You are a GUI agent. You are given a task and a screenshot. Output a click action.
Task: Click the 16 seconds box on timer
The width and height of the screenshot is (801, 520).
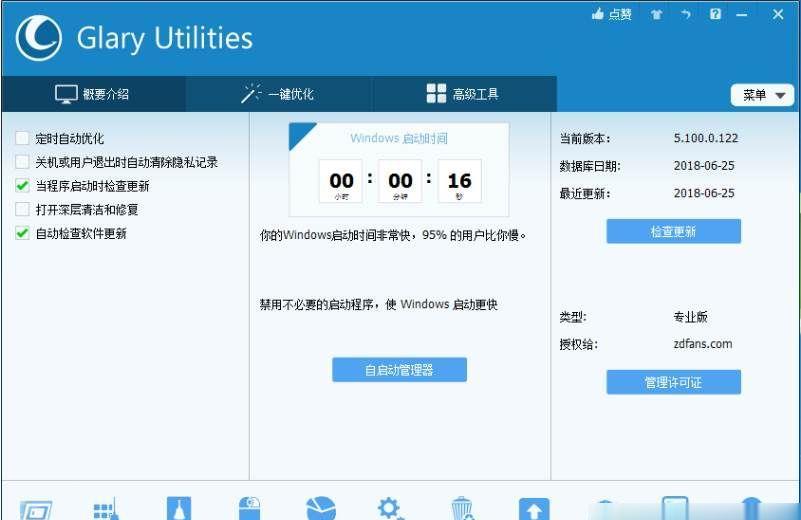pos(459,181)
